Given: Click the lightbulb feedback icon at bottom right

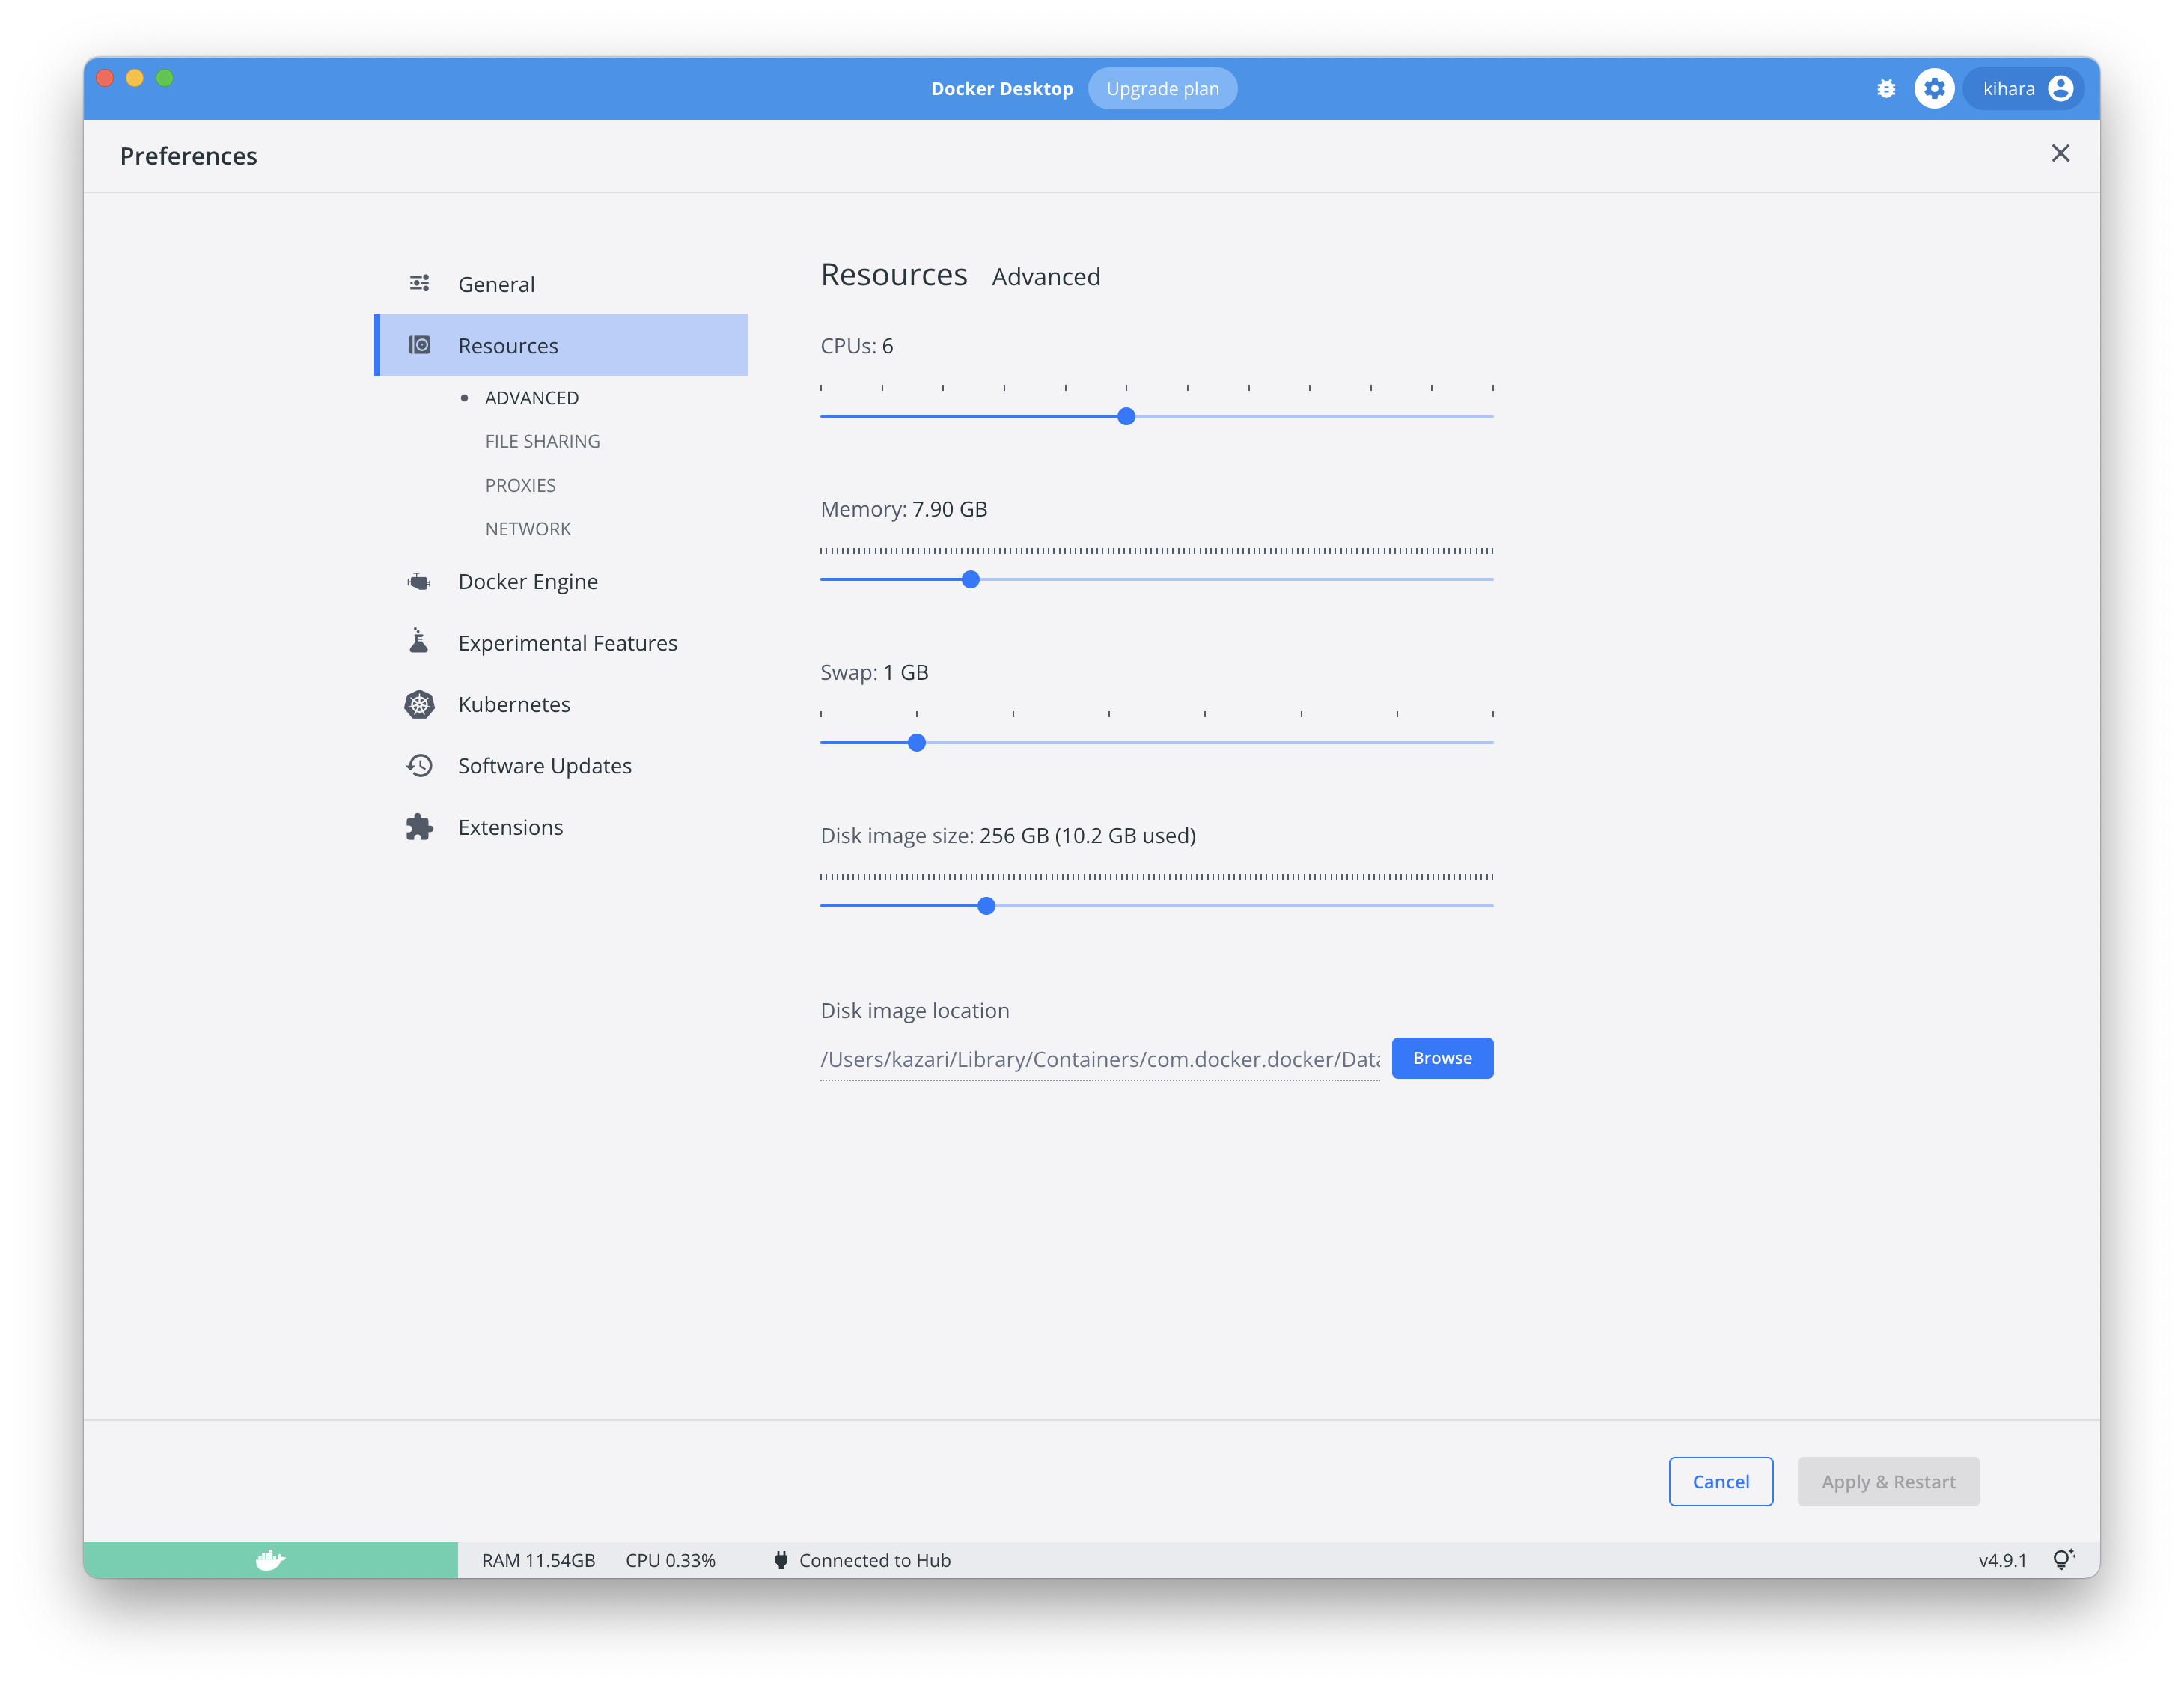Looking at the screenshot, I should click(2062, 1559).
